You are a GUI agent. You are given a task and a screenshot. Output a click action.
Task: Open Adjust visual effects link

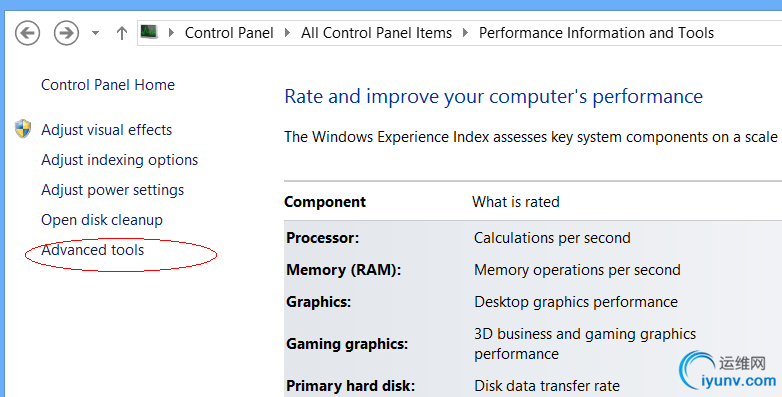(107, 130)
